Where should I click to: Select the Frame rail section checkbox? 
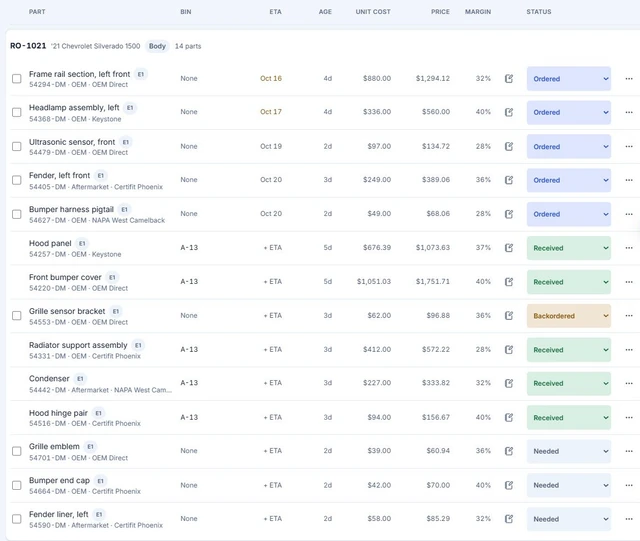click(16, 78)
